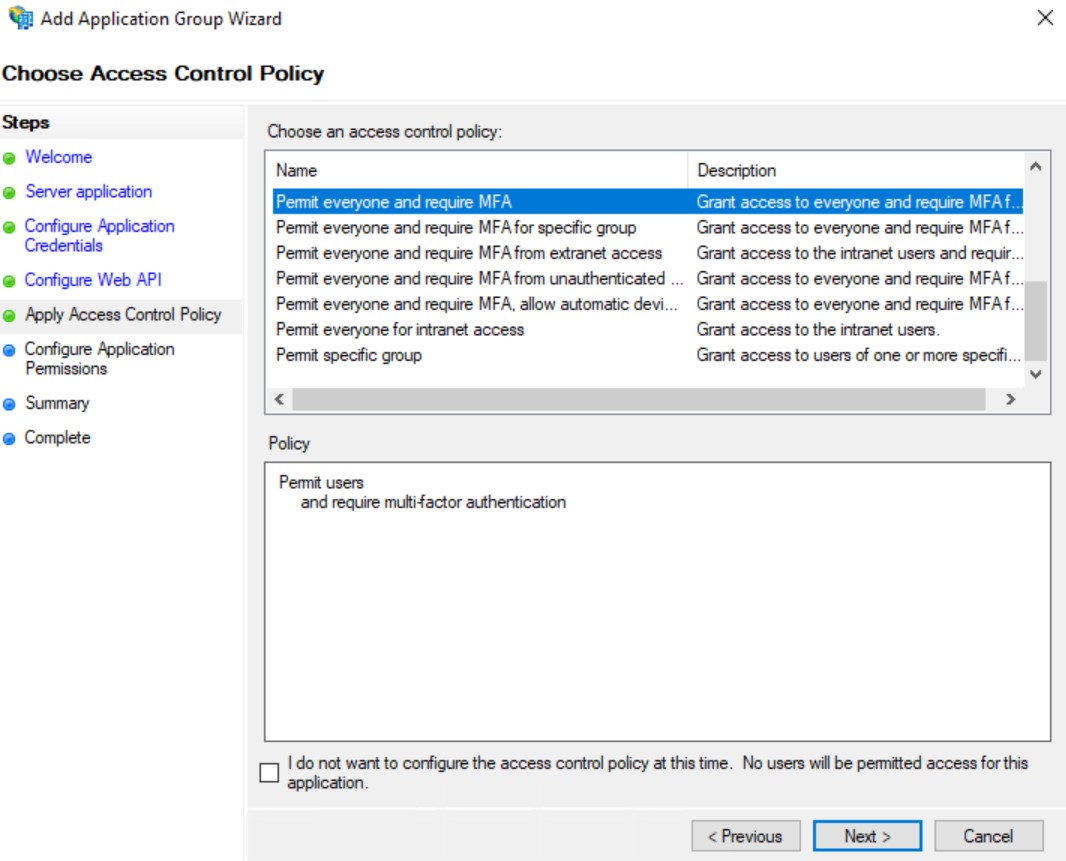The image size is (1066, 861).
Task: Click description 'Grant access to the intranet users.'
Action: click(x=818, y=330)
